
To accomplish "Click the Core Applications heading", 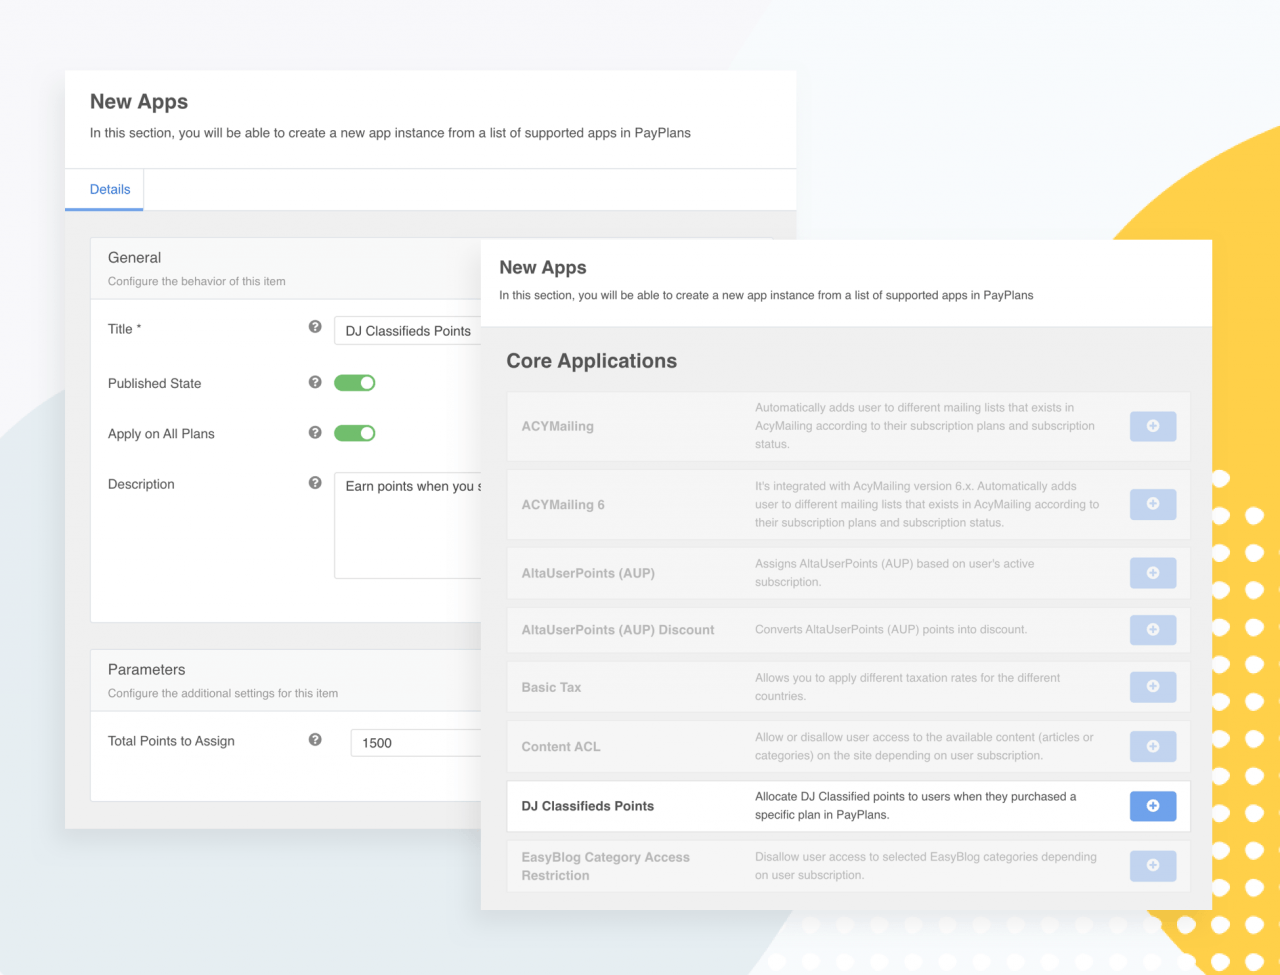I will point(592,361).
